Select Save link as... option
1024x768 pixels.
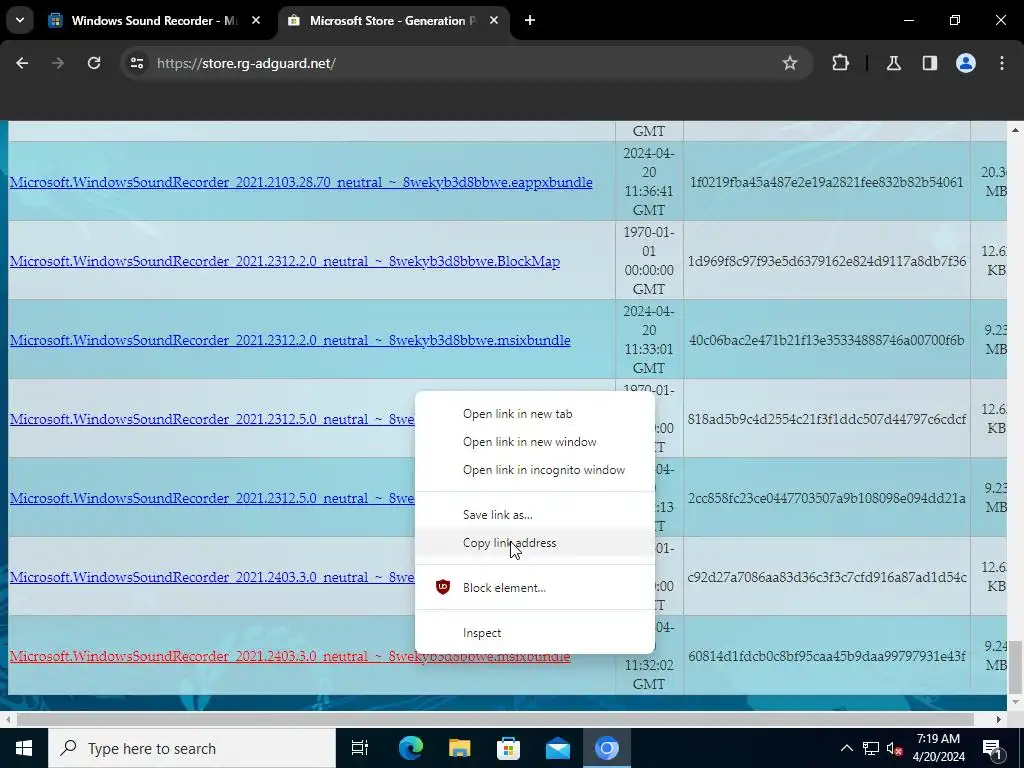click(498, 515)
